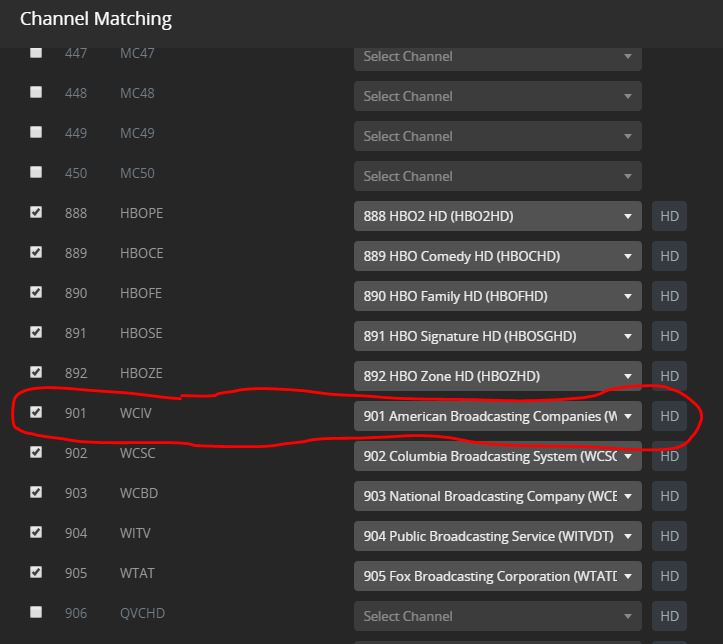Open Select Channel dropdown for MC49
The width and height of the screenshot is (723, 644).
[498, 136]
